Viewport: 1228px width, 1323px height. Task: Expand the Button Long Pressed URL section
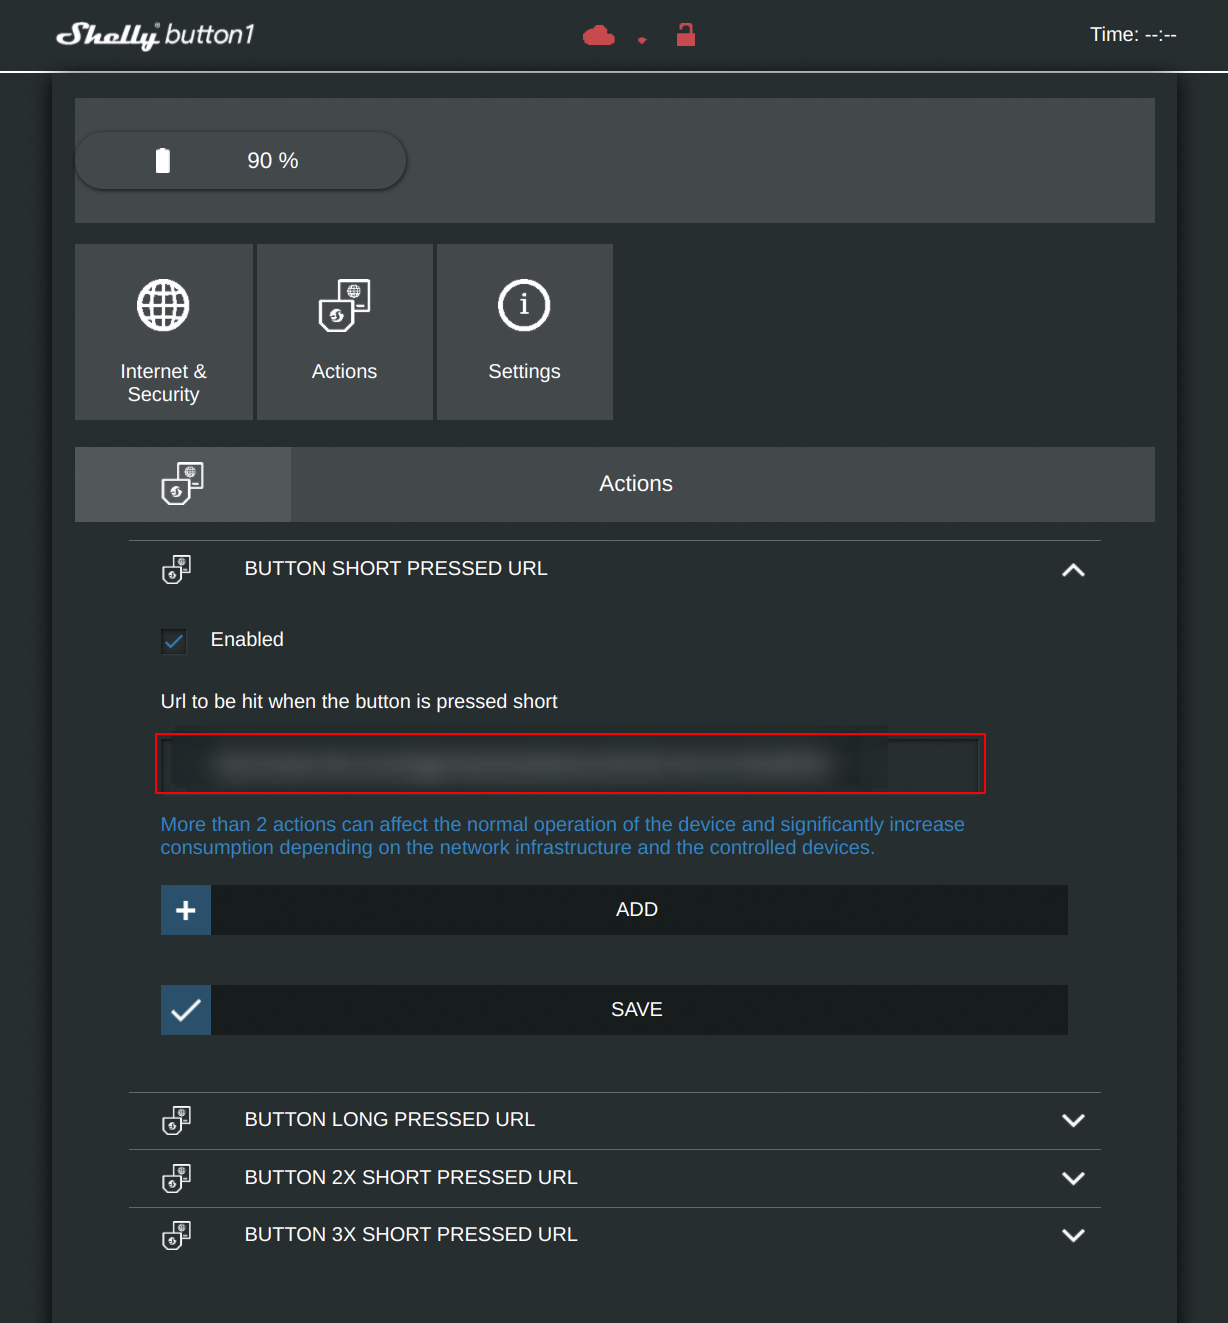pos(1073,1120)
